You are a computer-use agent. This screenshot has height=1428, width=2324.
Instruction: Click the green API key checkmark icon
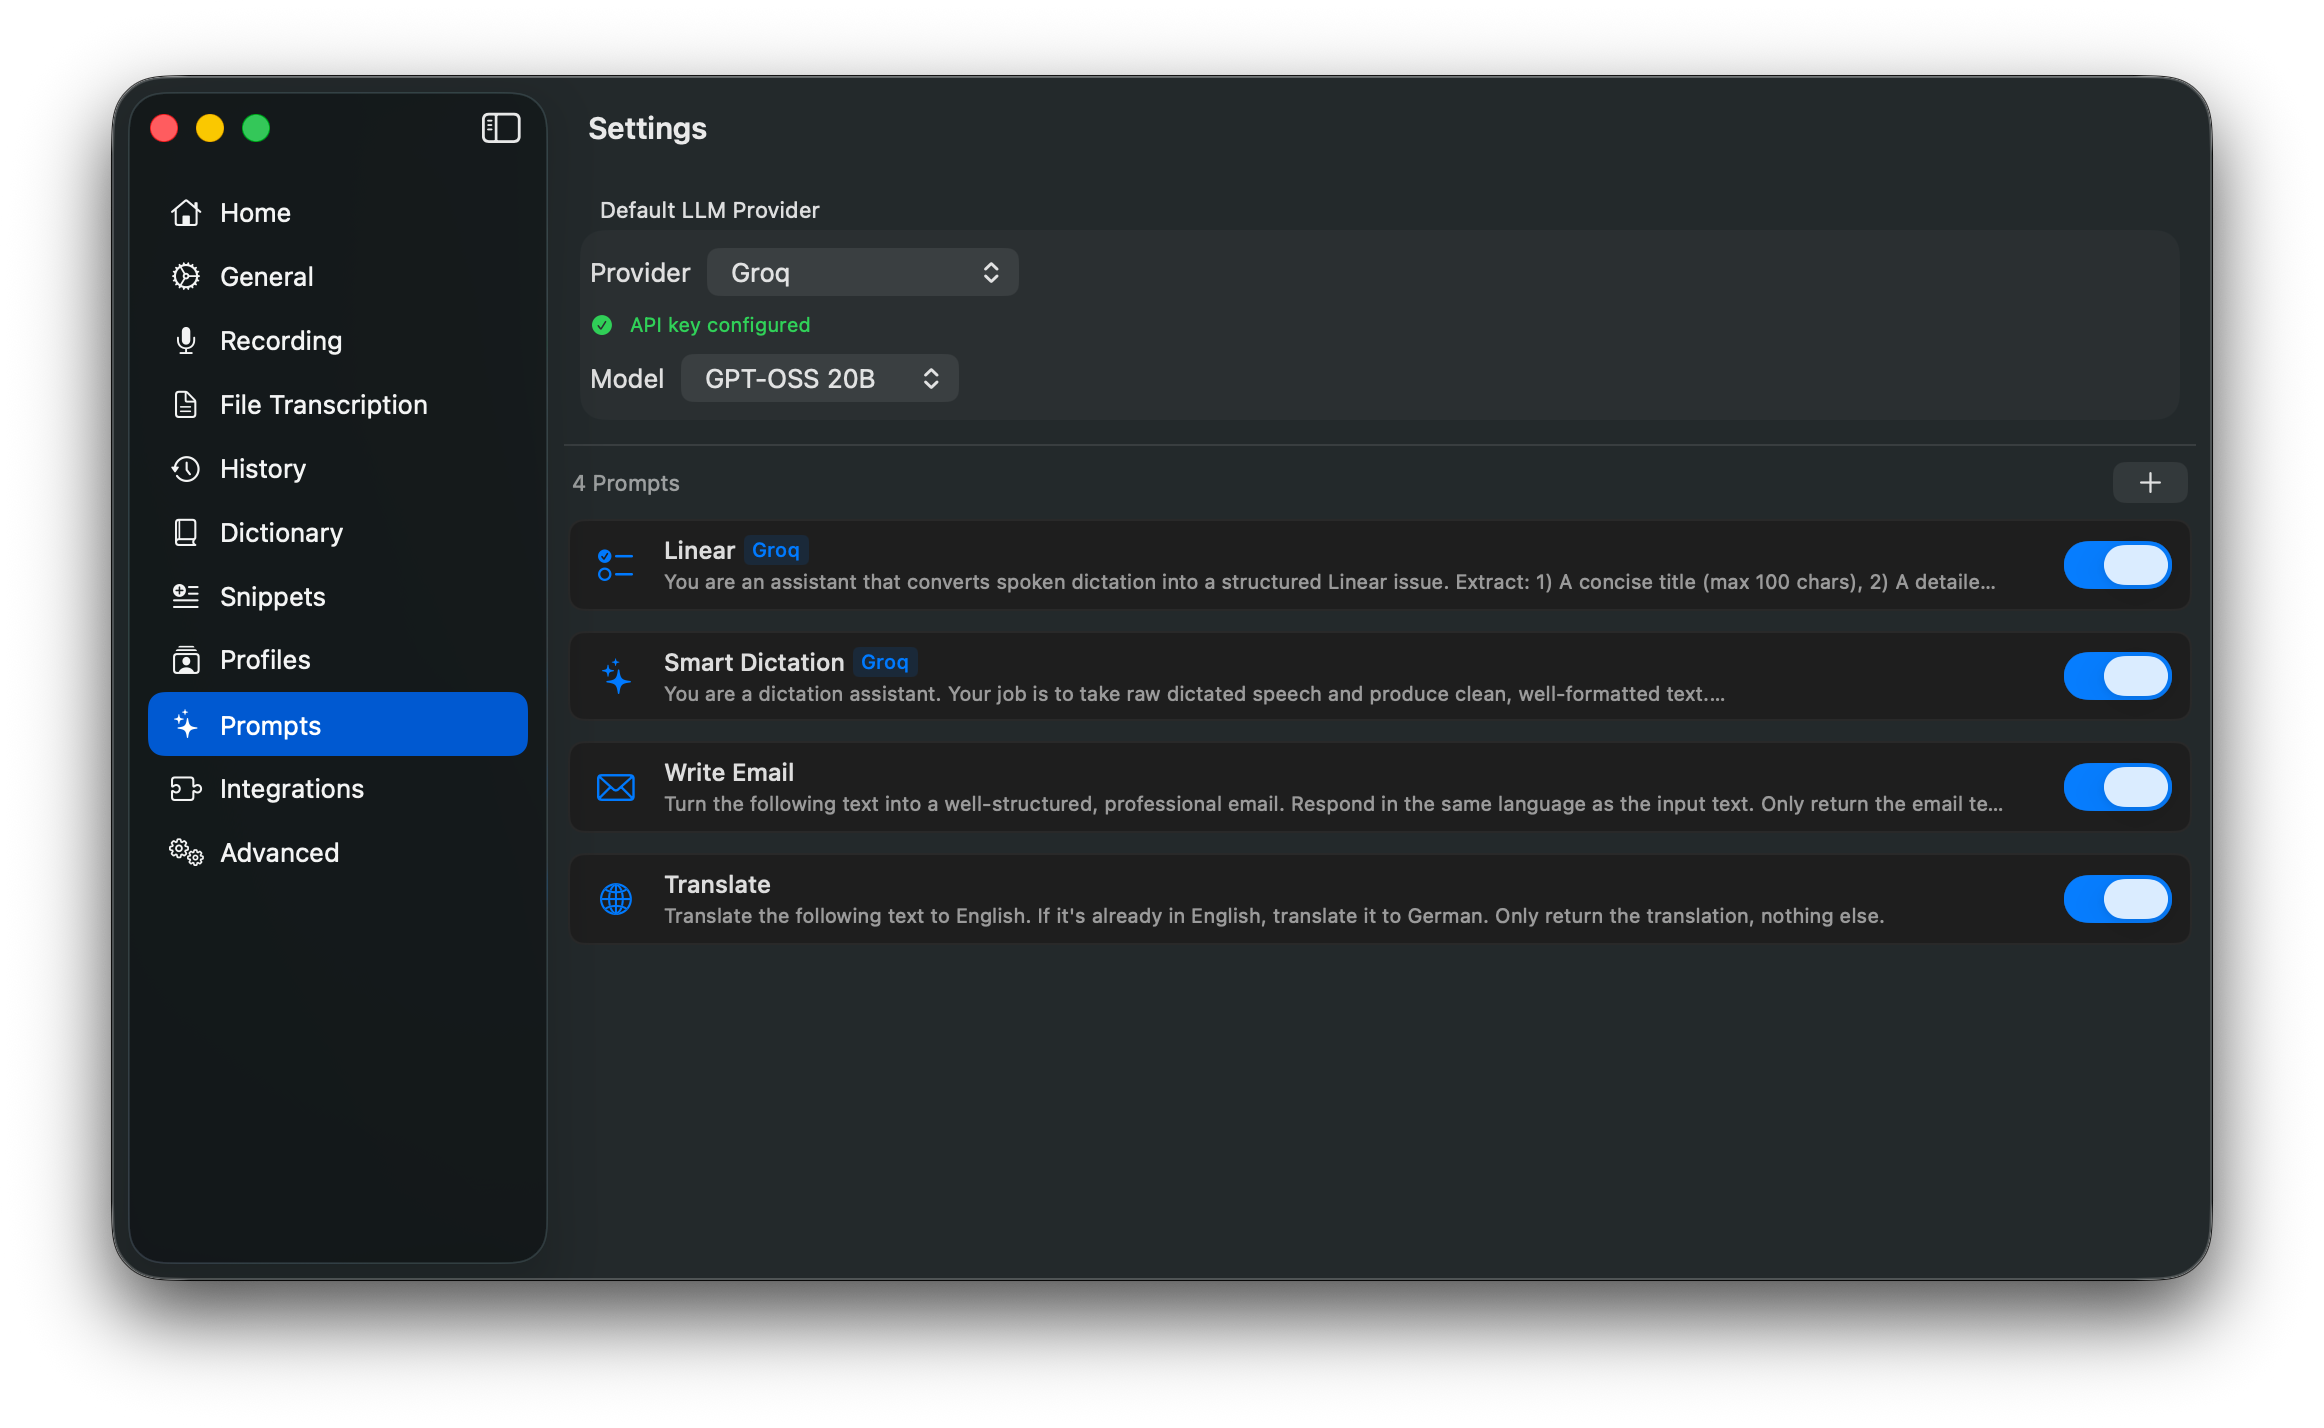[602, 325]
